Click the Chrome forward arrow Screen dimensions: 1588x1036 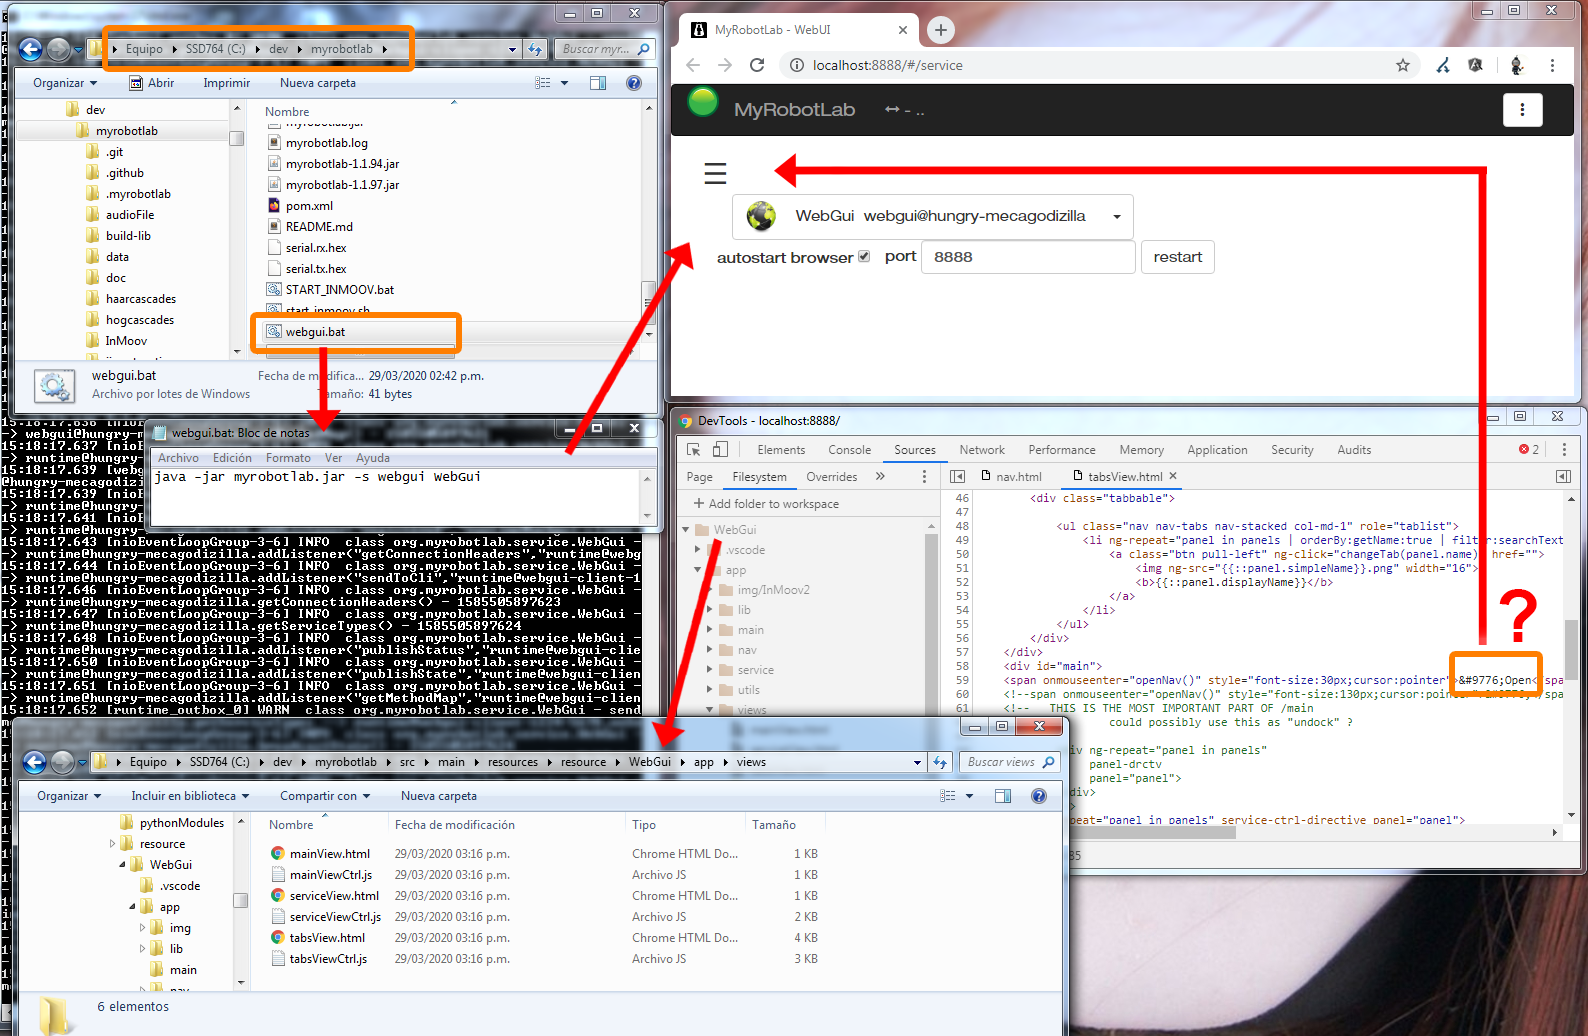[725, 65]
